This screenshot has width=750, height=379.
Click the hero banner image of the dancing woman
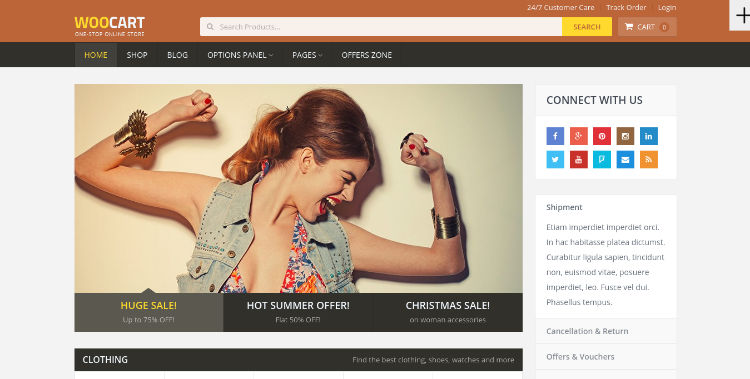pyautogui.click(x=298, y=189)
